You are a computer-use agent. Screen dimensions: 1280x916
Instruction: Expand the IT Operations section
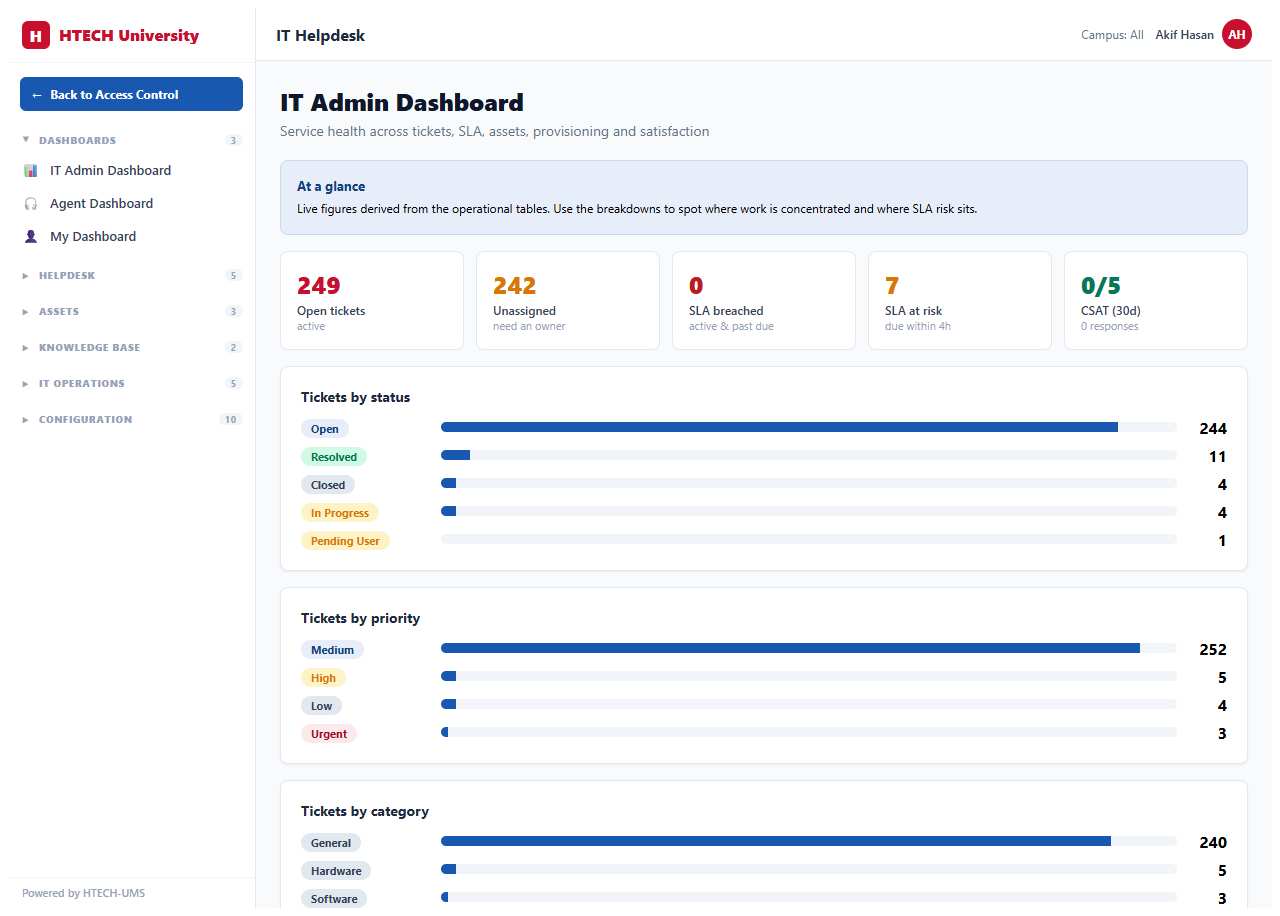[x=131, y=383]
